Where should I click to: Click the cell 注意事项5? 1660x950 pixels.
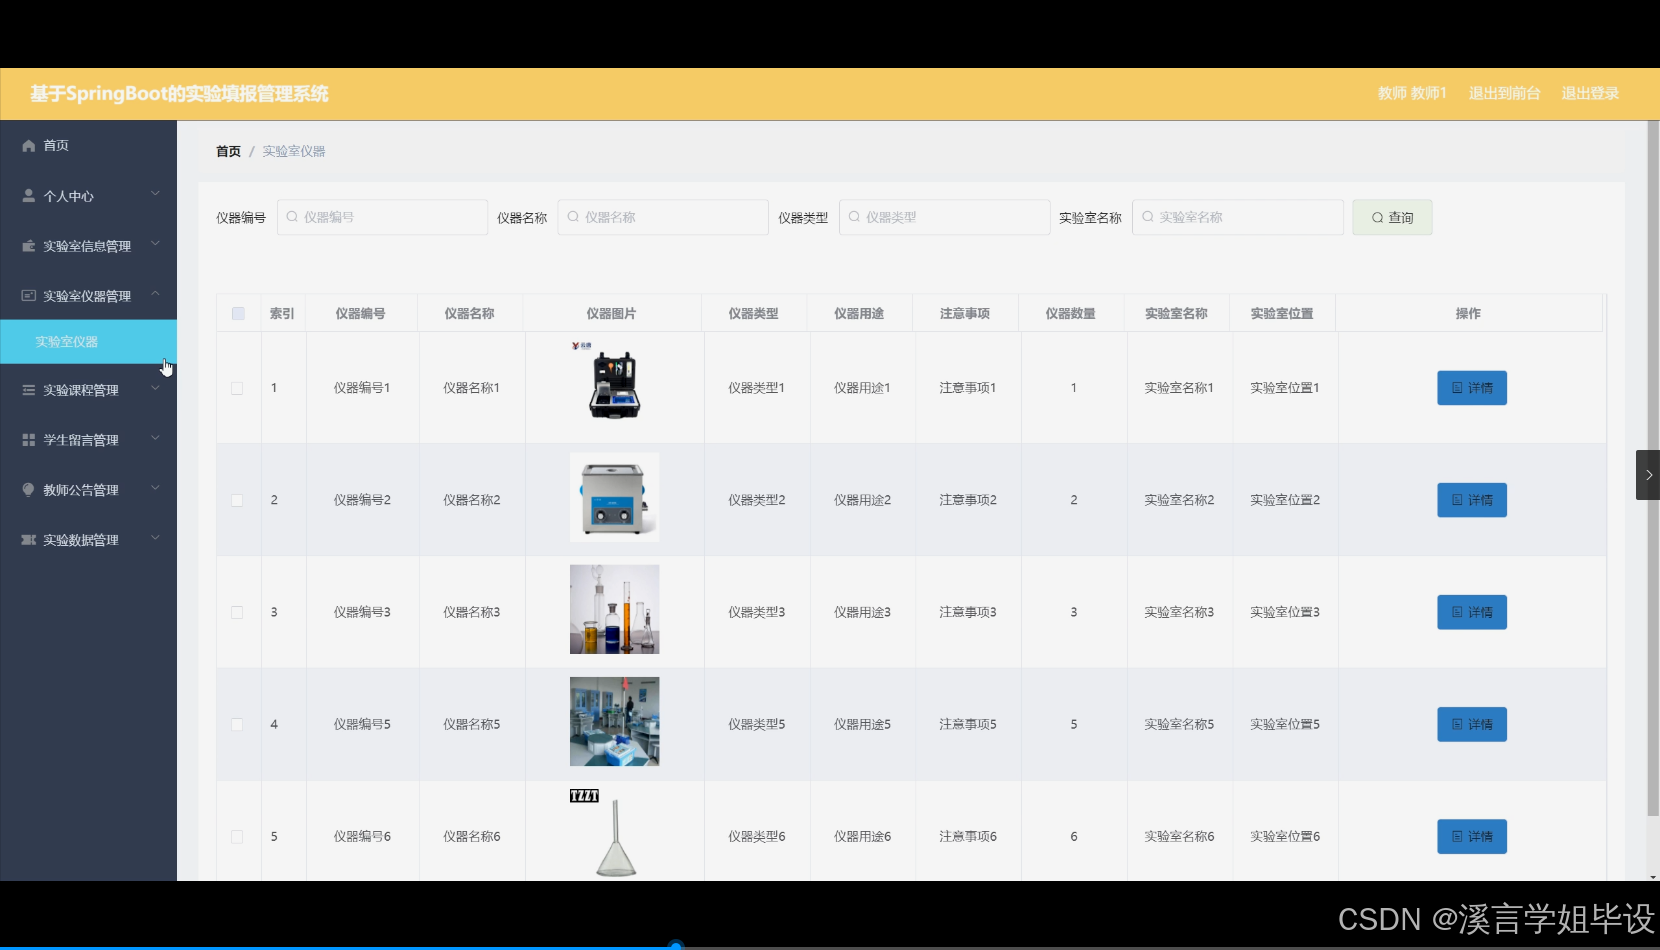967,724
